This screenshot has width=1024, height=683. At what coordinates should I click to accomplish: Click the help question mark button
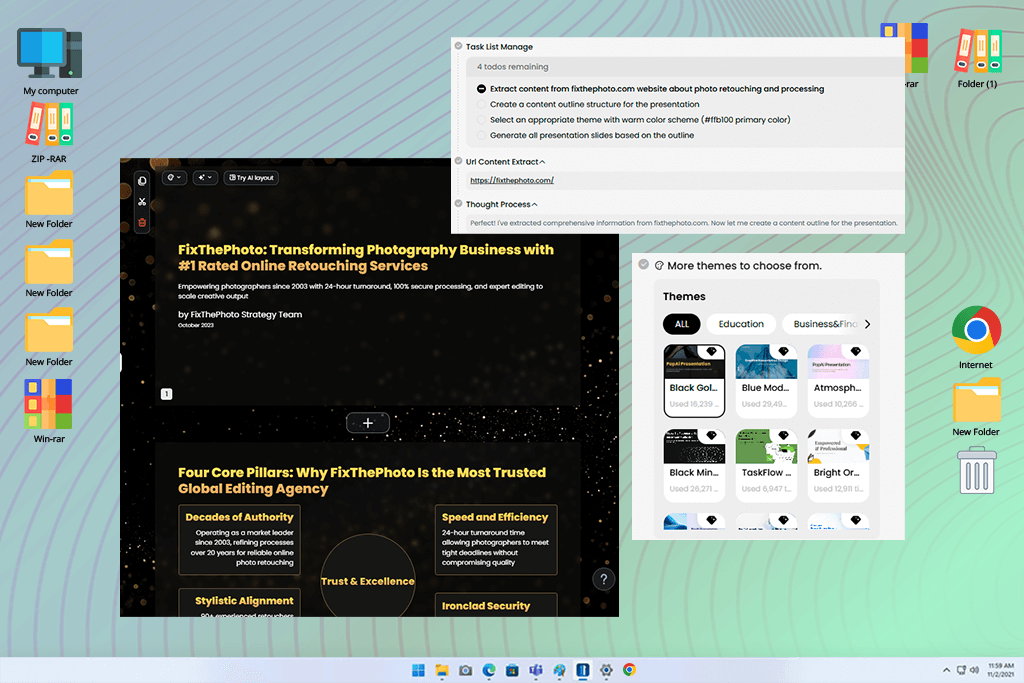coord(603,579)
